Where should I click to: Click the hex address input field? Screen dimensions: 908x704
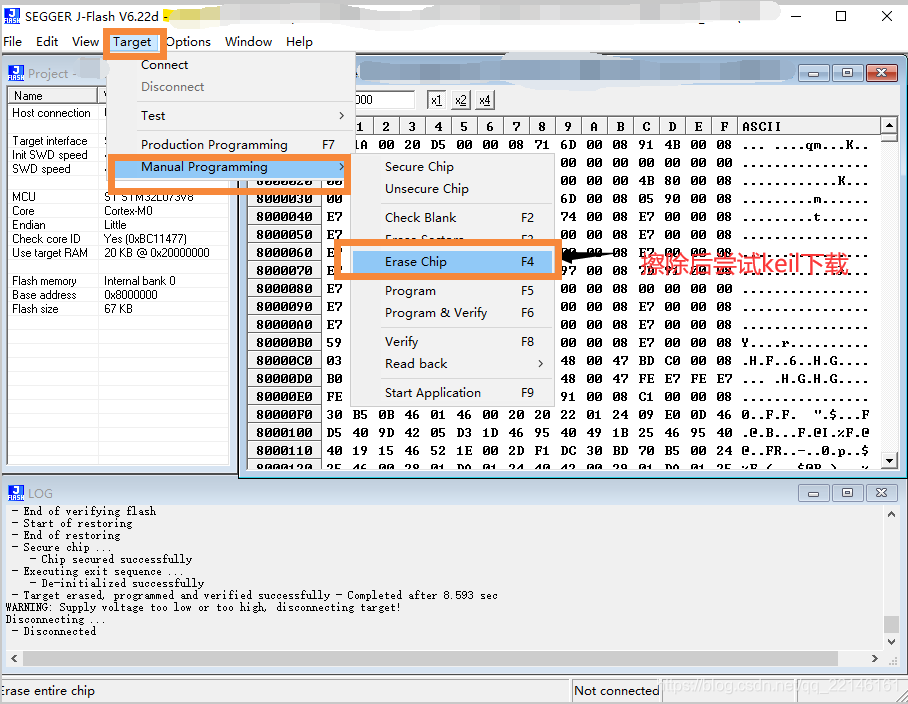point(385,100)
